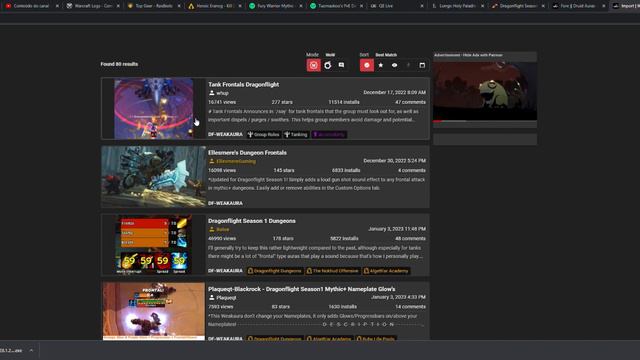Open Dragonflight Season 1 Dungeons title link

tap(252, 221)
